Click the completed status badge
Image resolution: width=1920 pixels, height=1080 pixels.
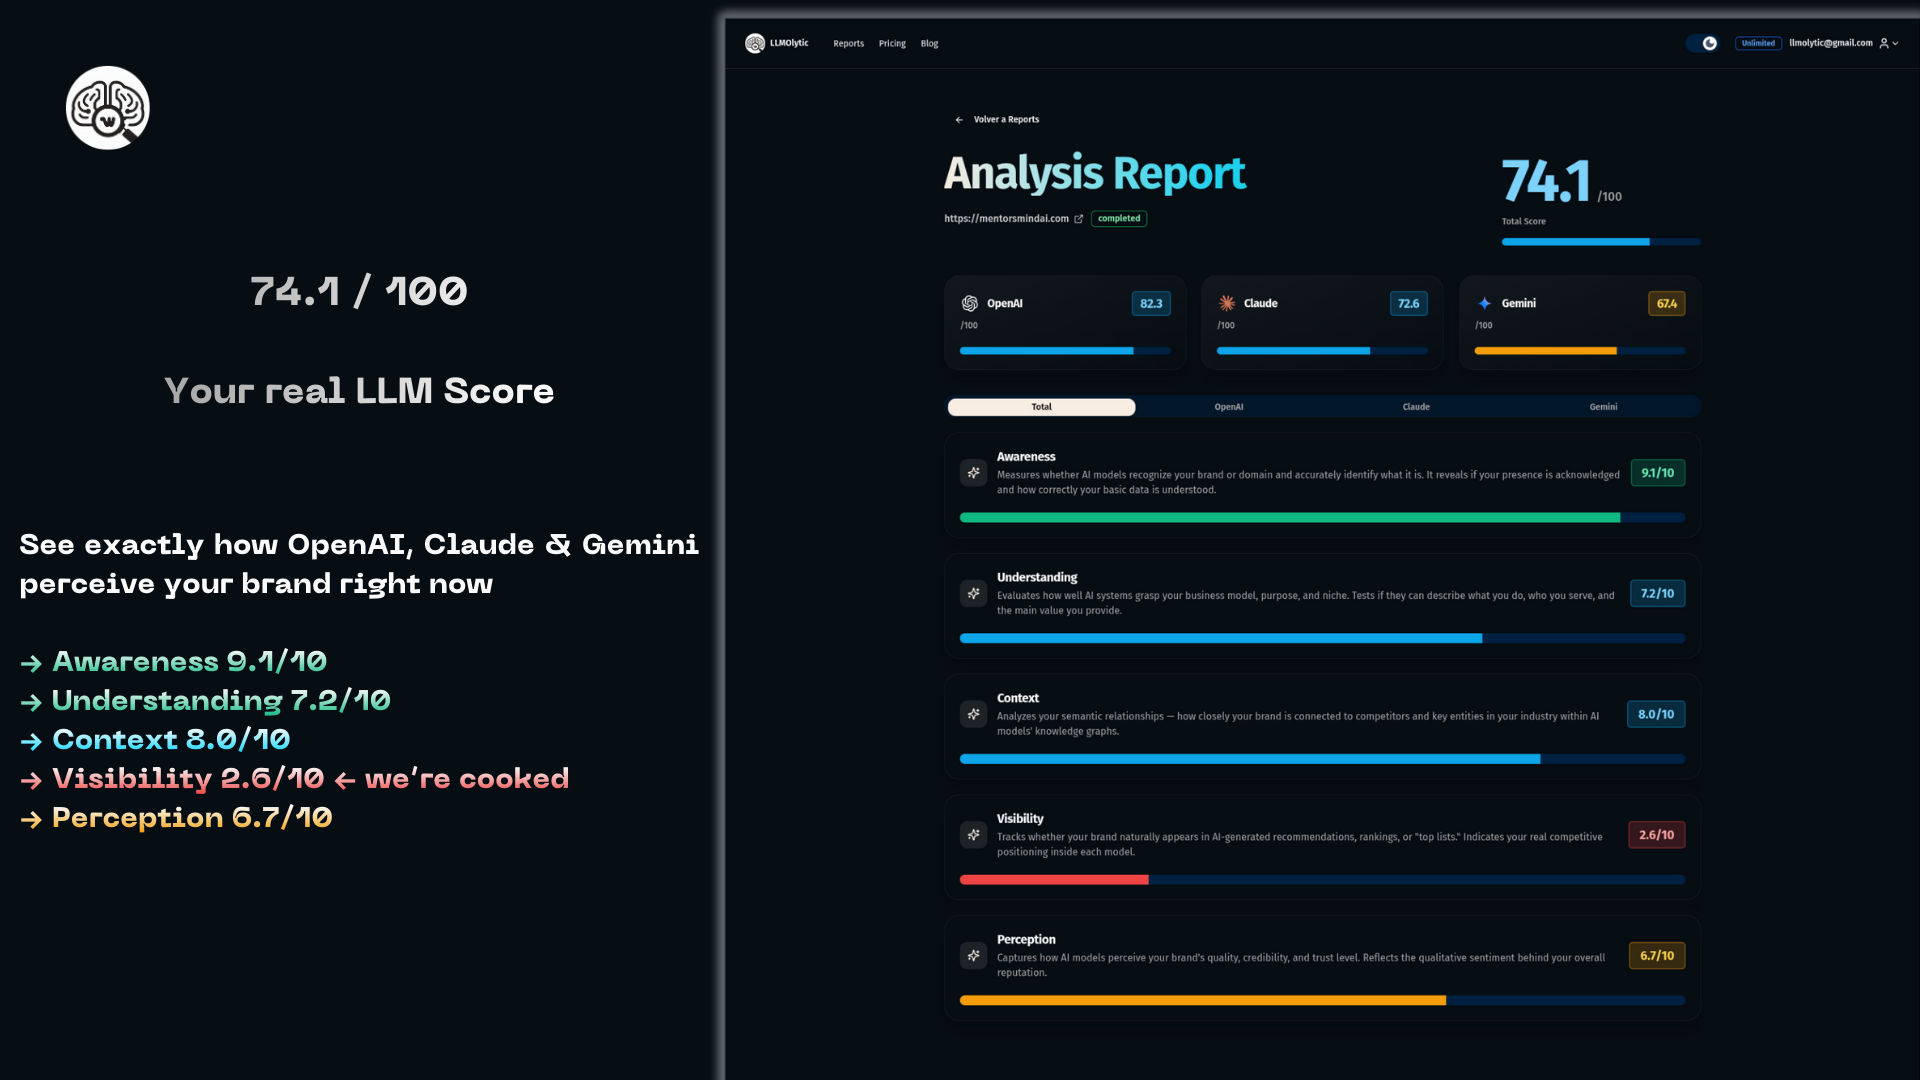coord(1118,218)
